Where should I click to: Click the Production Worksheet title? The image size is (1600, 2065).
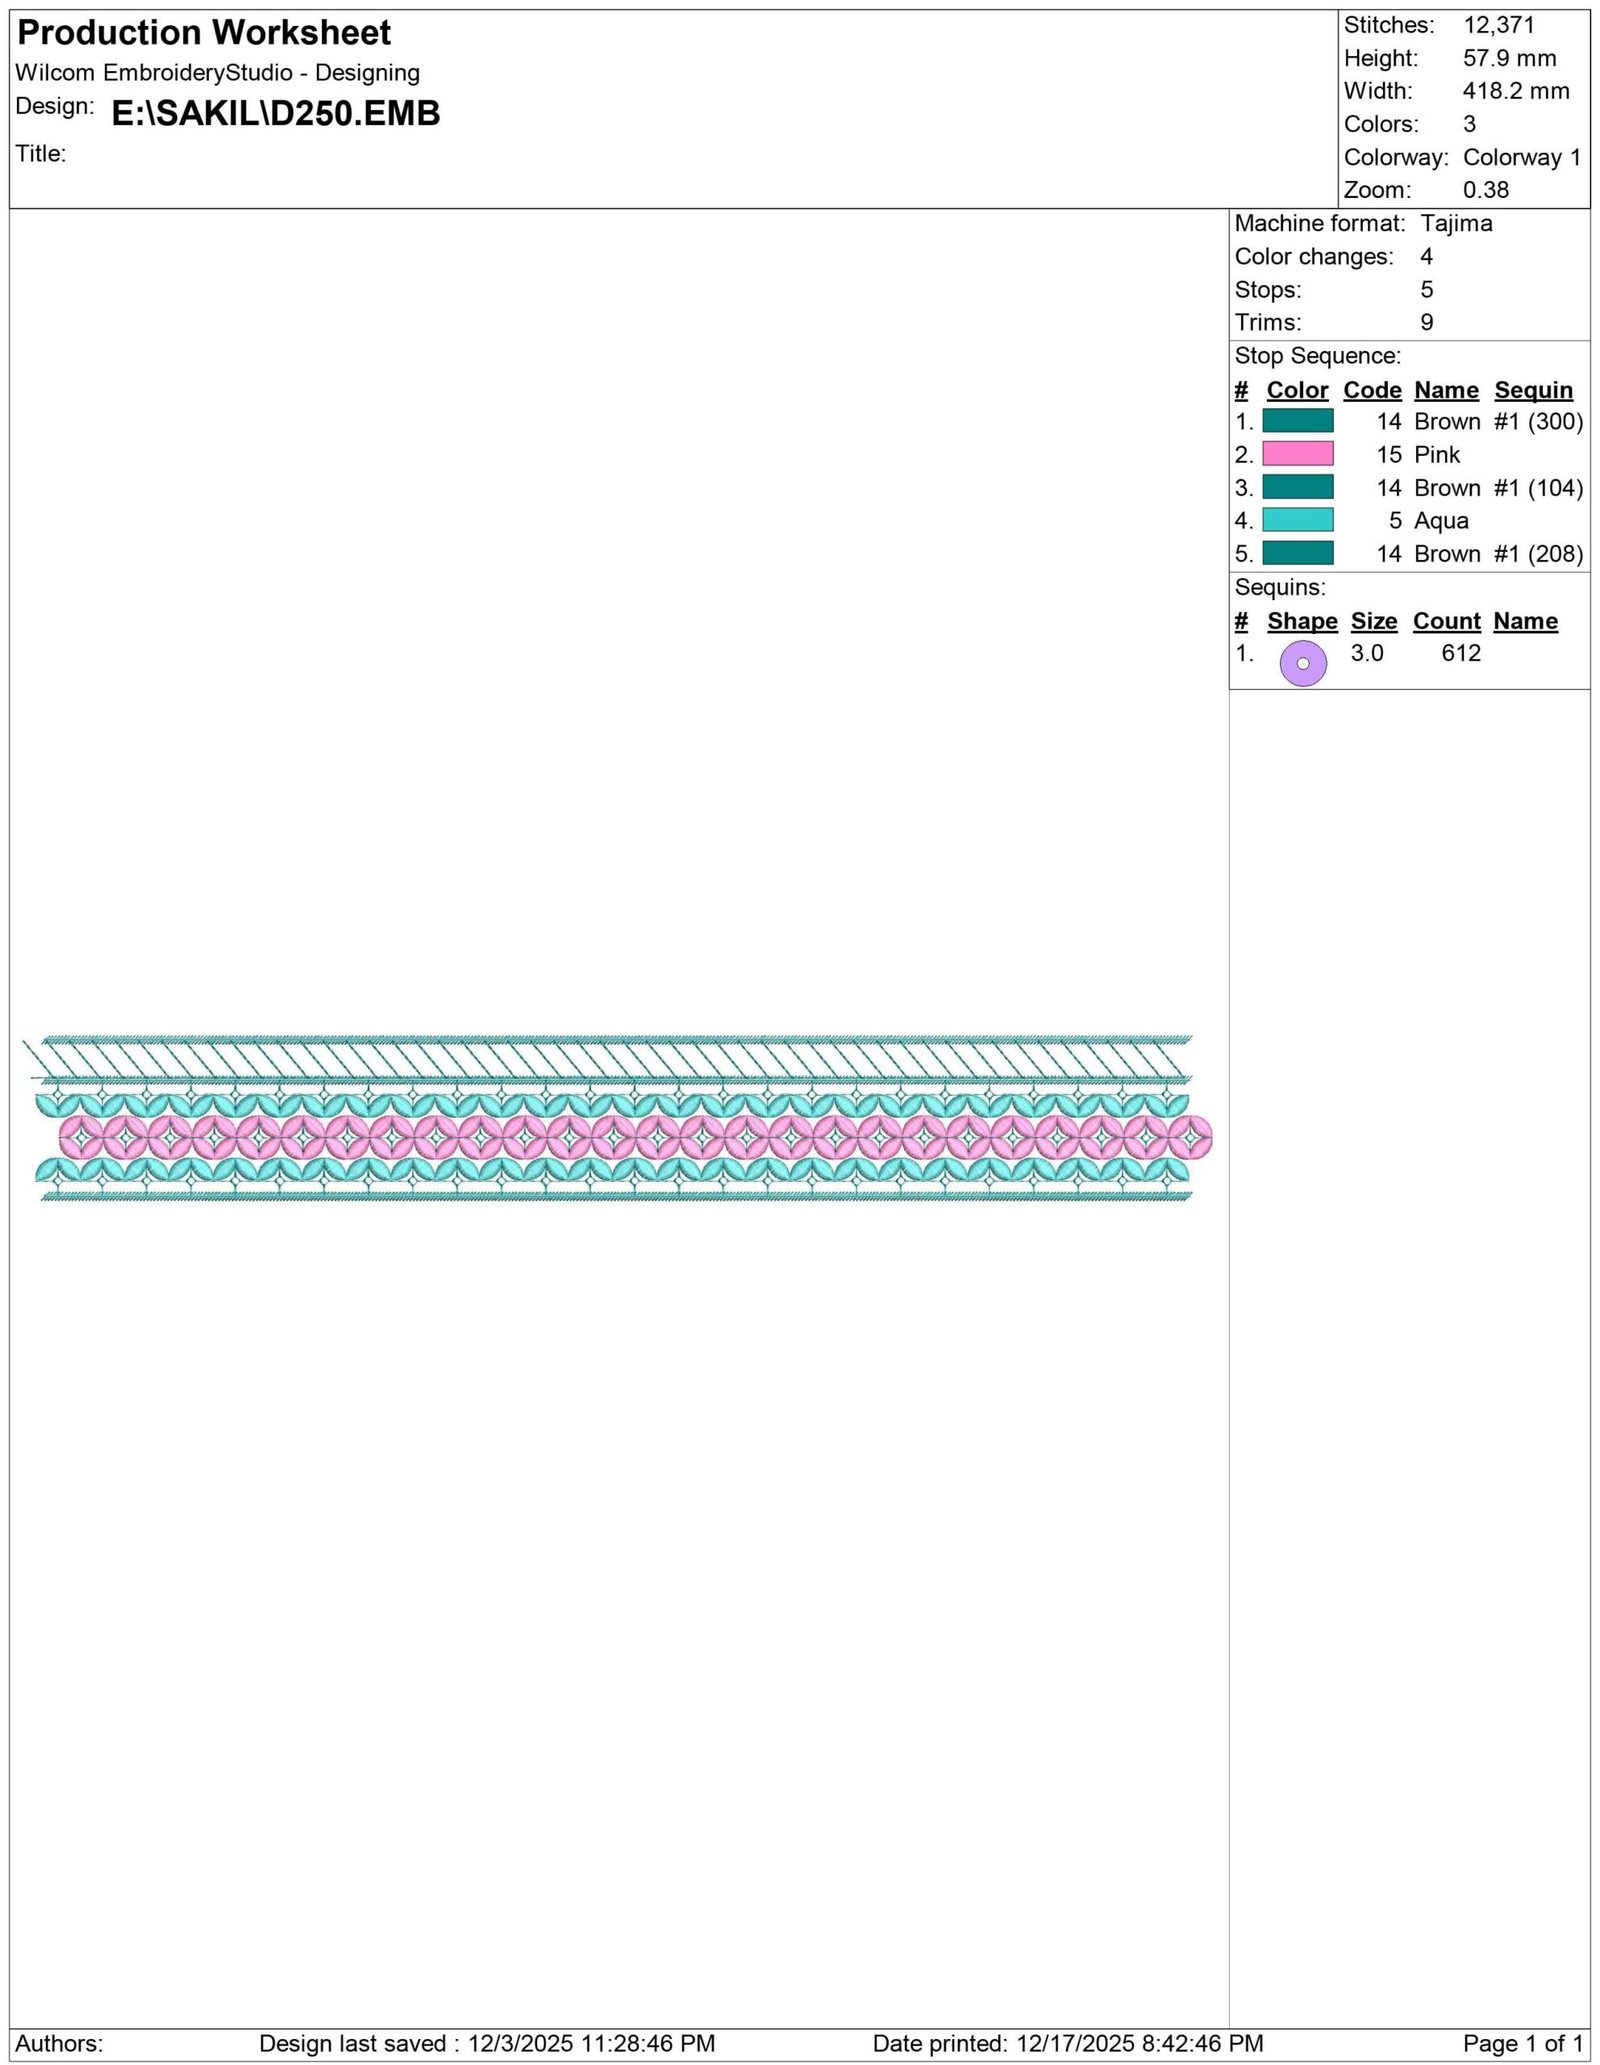coord(204,33)
